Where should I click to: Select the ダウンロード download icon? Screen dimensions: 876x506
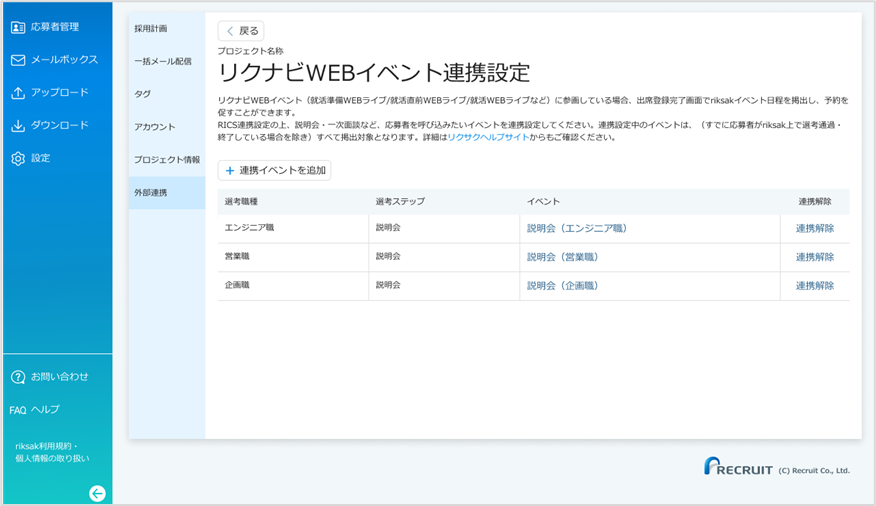tap(18, 126)
